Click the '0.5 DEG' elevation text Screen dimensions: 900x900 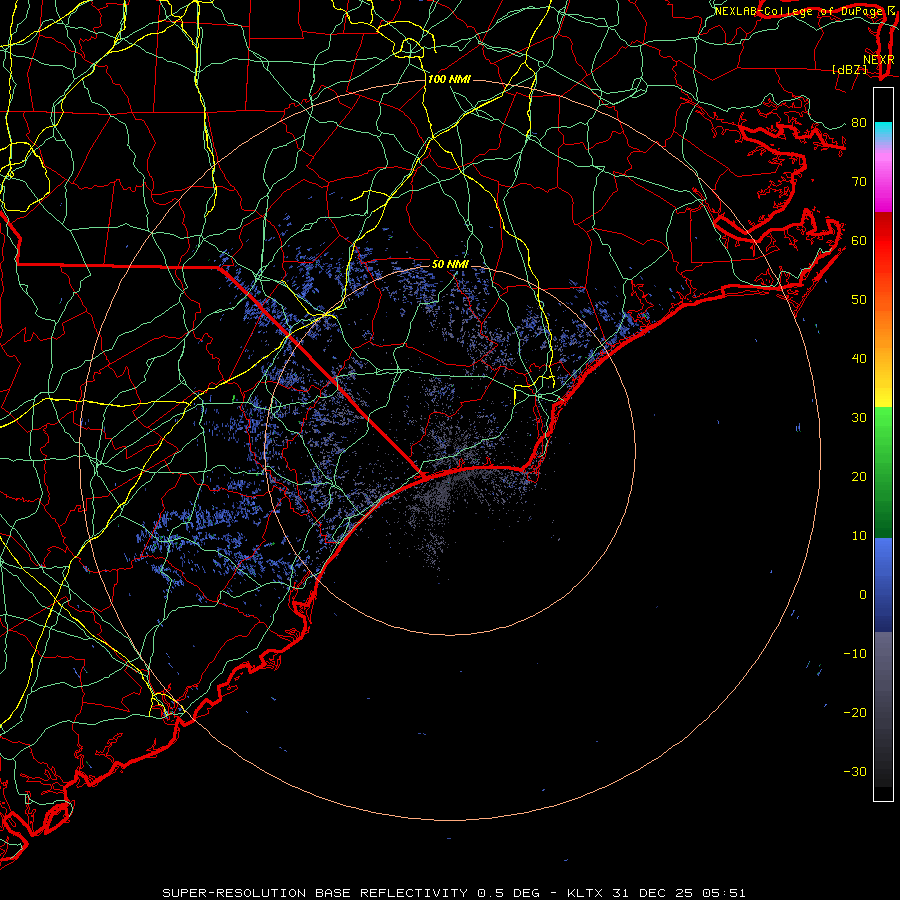point(509,893)
